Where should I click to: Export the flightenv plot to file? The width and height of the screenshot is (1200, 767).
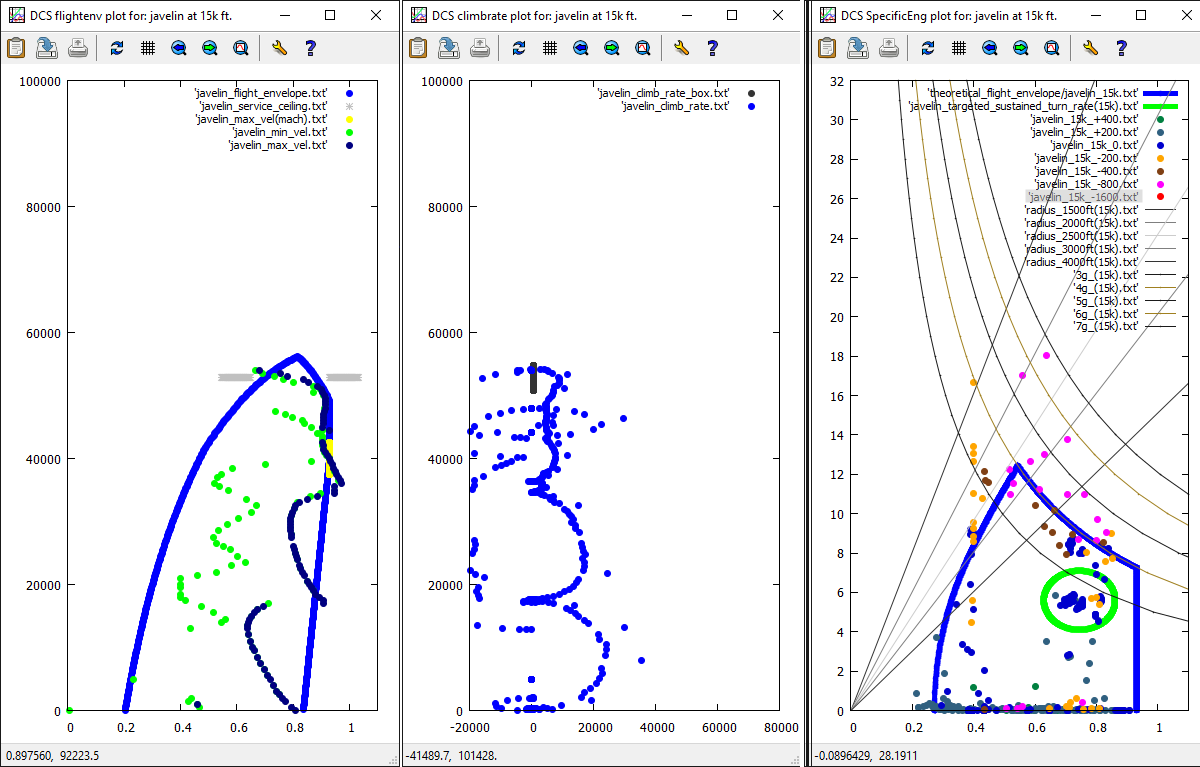[x=47, y=48]
